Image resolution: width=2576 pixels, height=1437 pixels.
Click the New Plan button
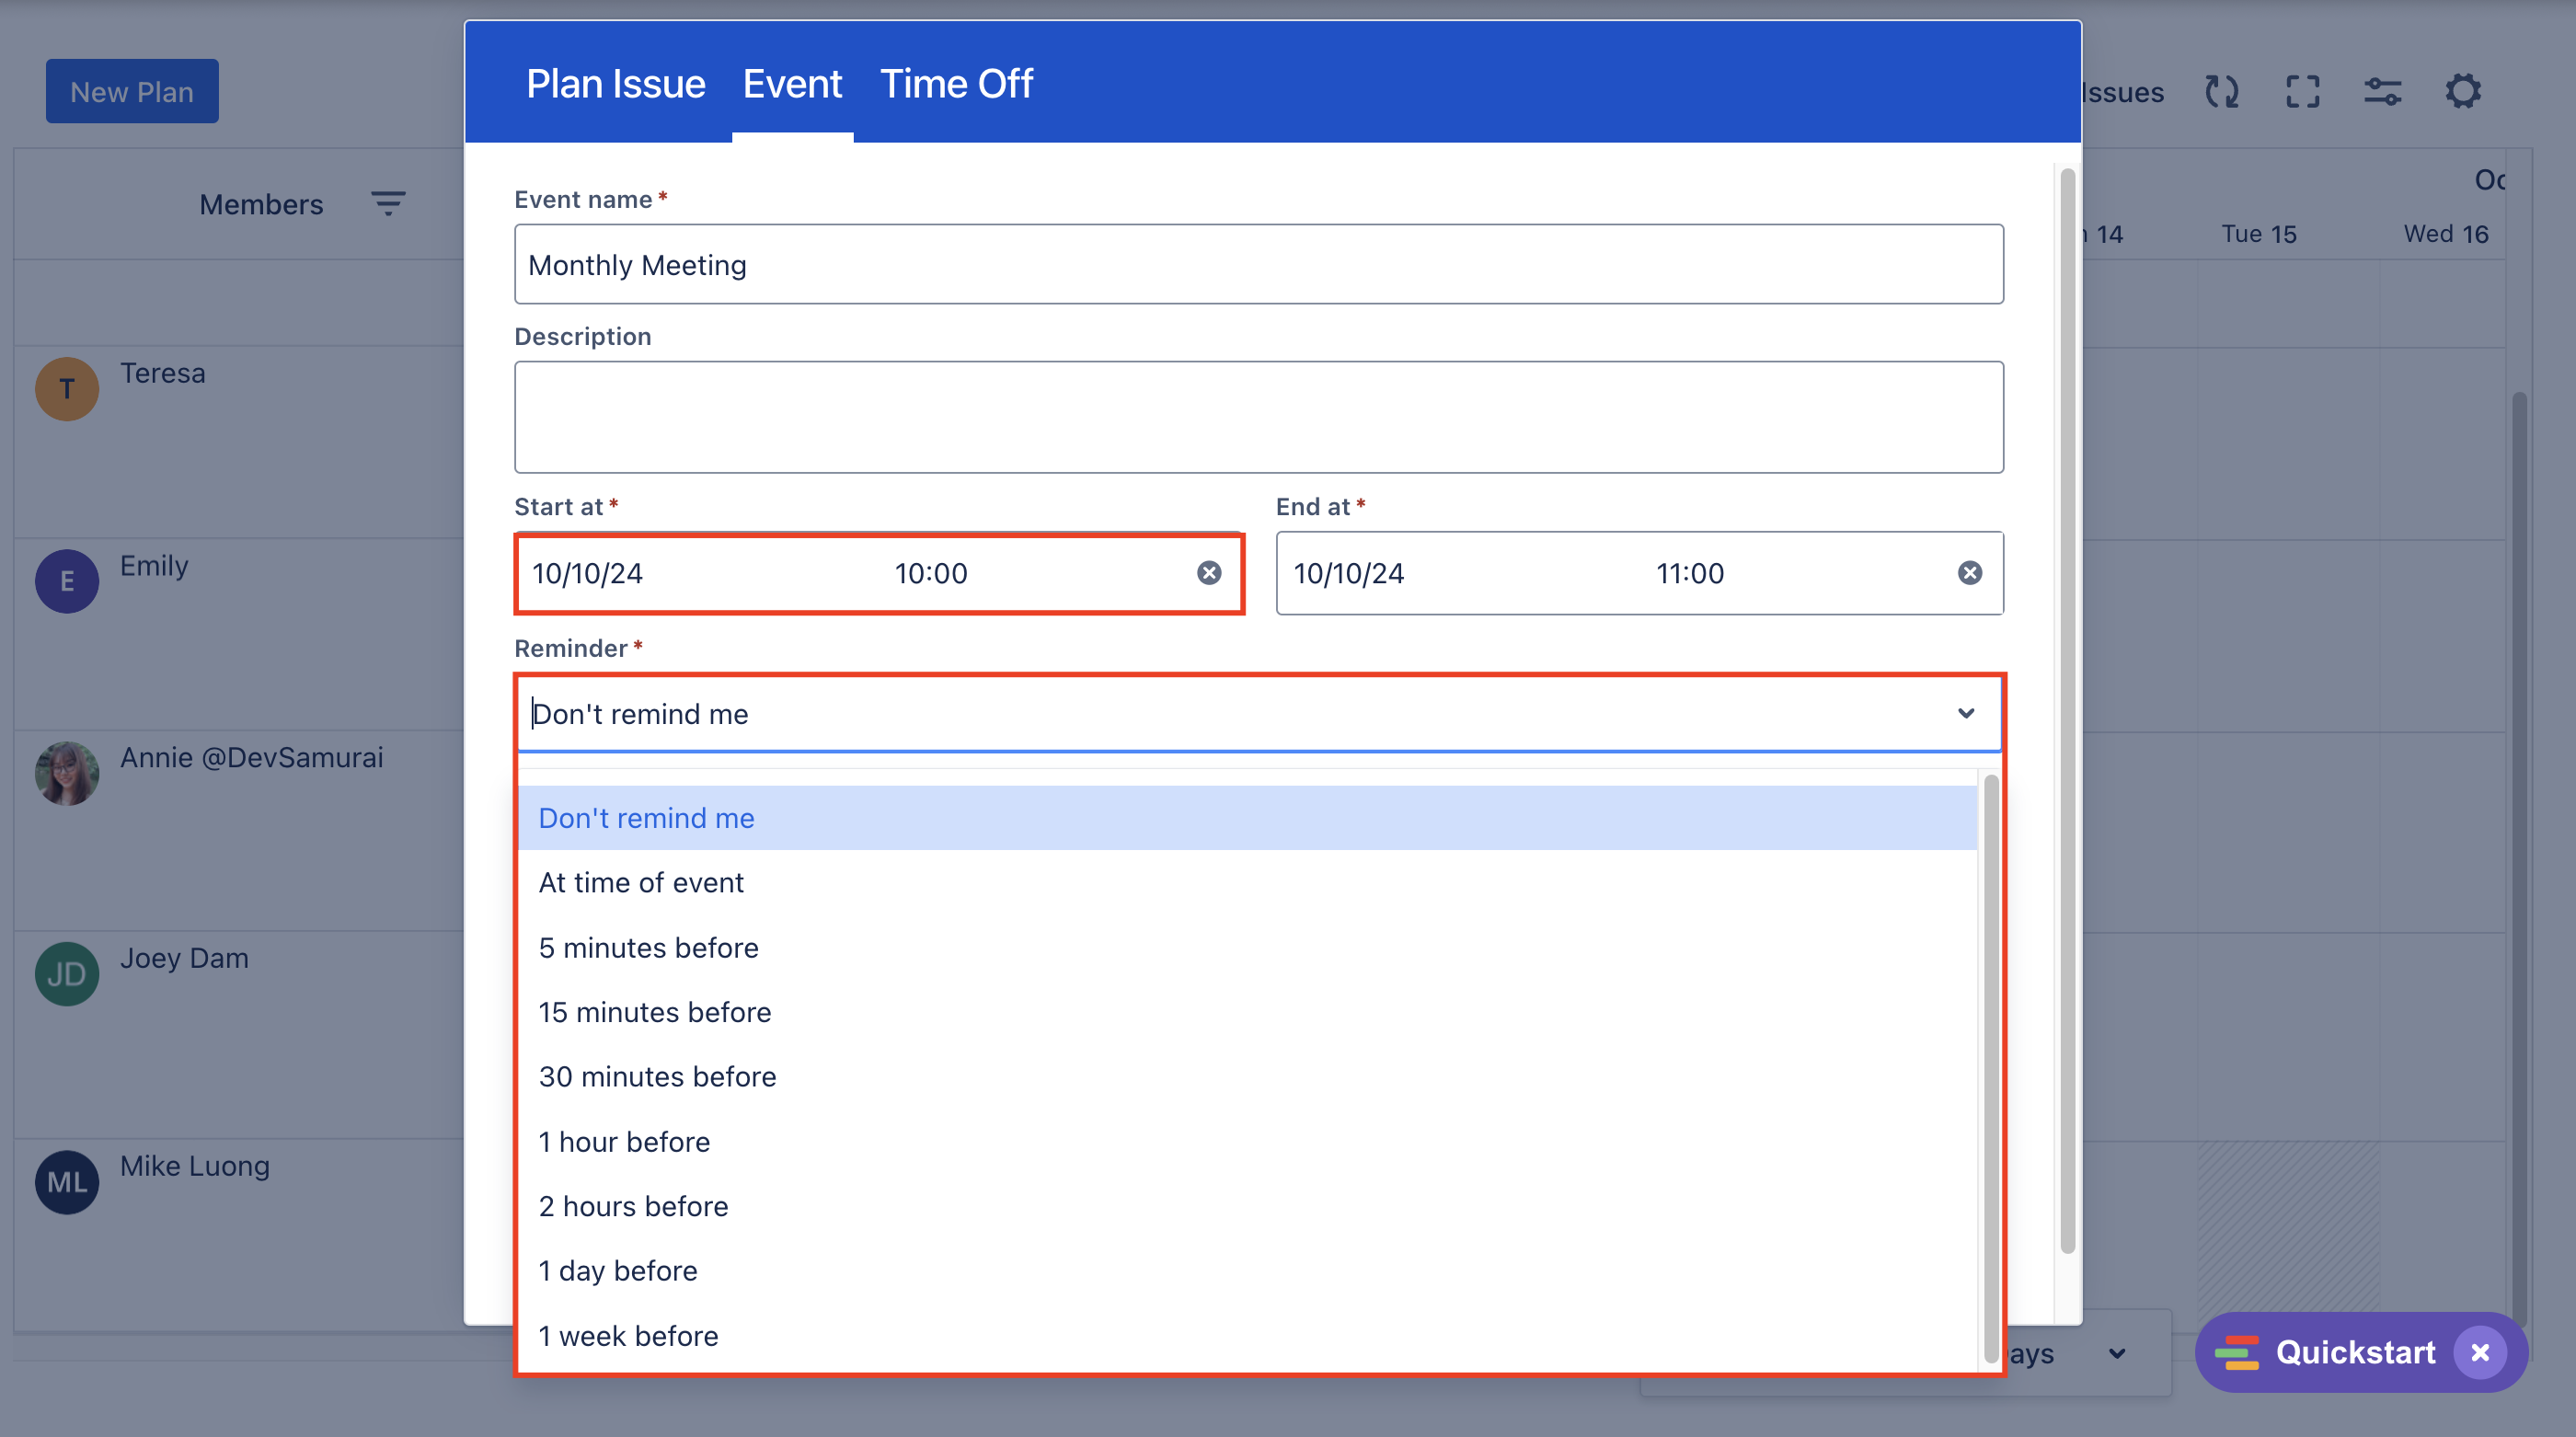(131, 92)
